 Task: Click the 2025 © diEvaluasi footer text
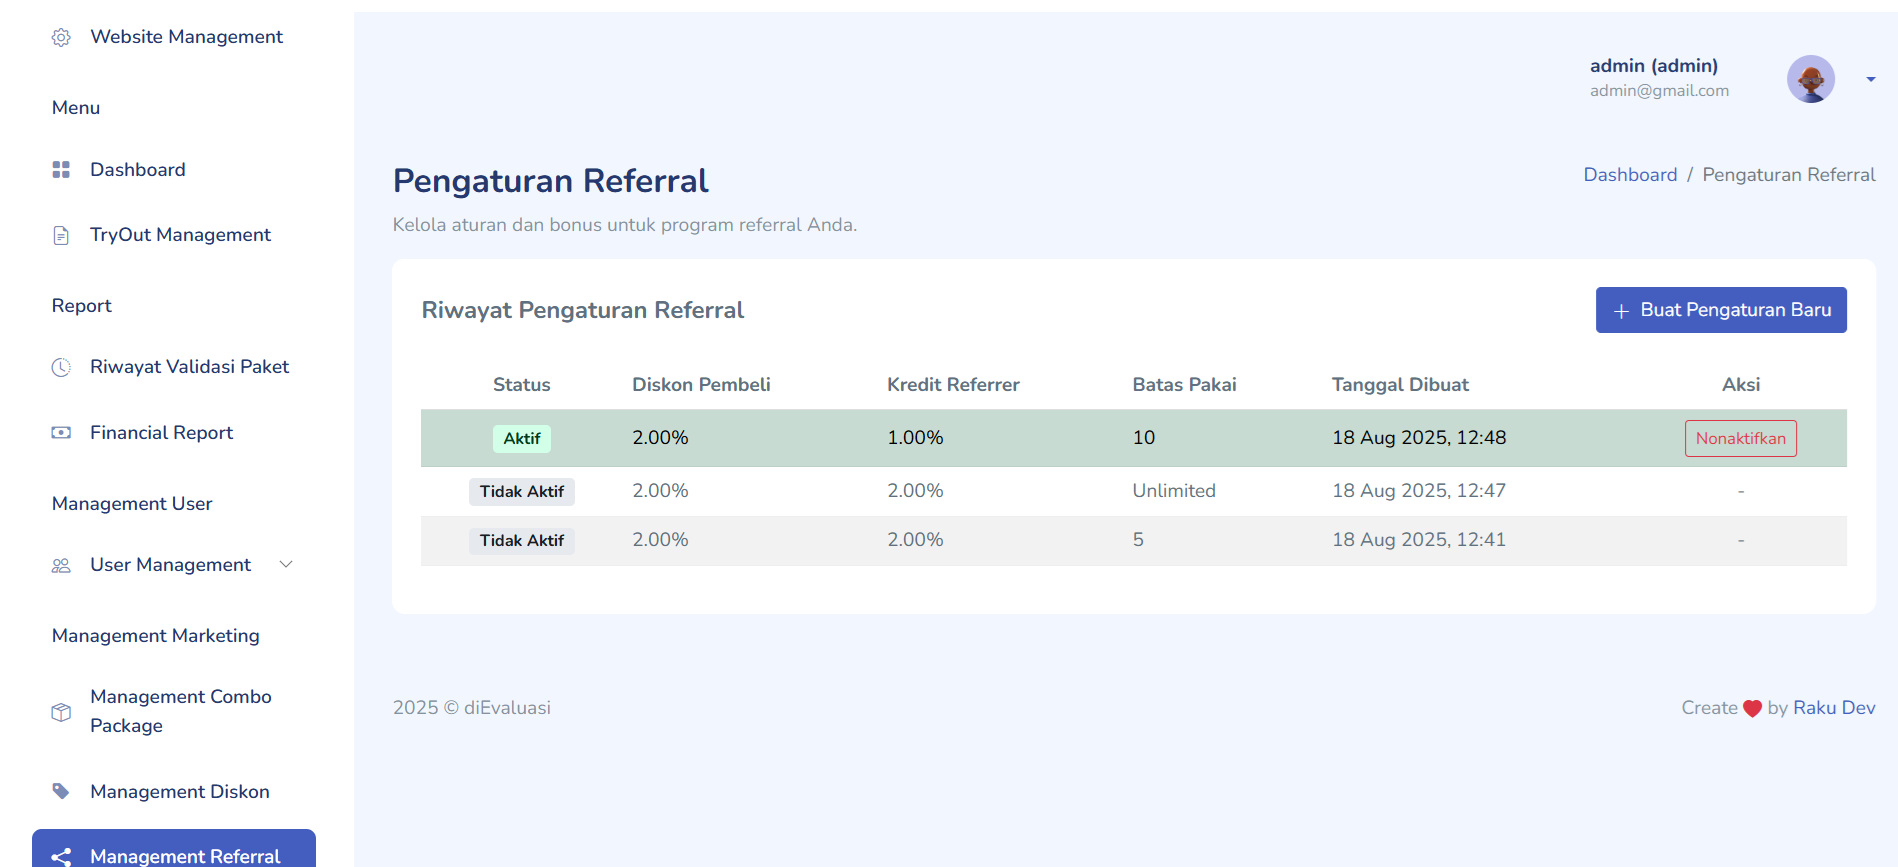click(472, 708)
